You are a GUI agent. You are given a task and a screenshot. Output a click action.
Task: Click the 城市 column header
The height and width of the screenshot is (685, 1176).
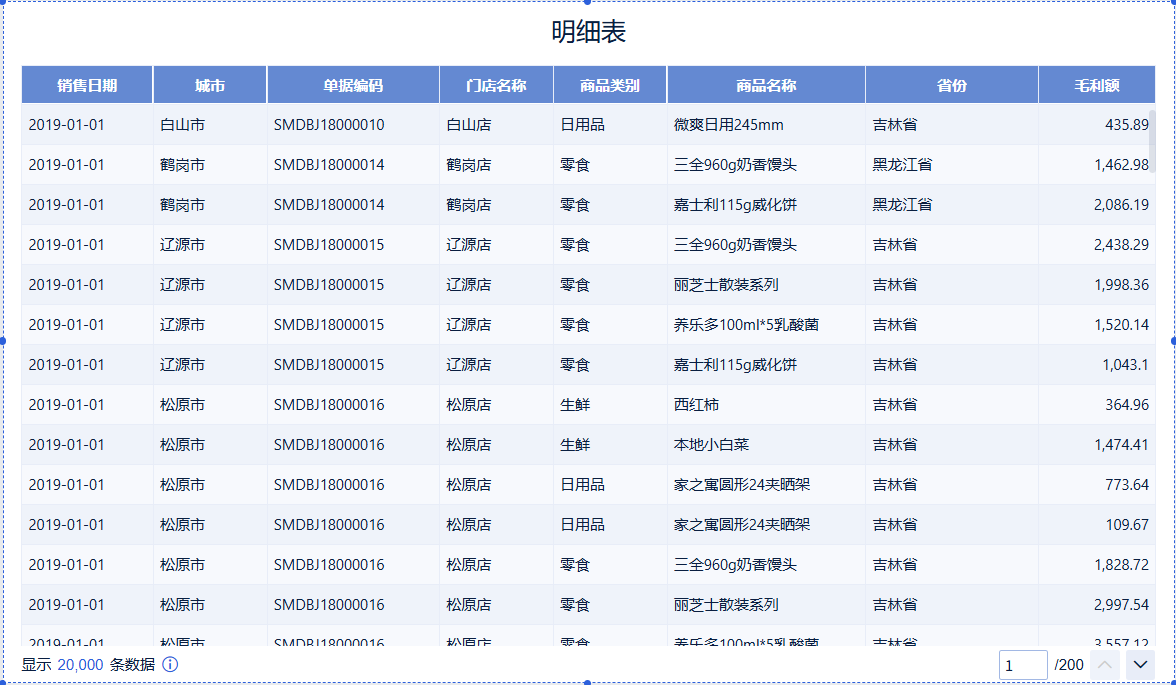[209, 84]
